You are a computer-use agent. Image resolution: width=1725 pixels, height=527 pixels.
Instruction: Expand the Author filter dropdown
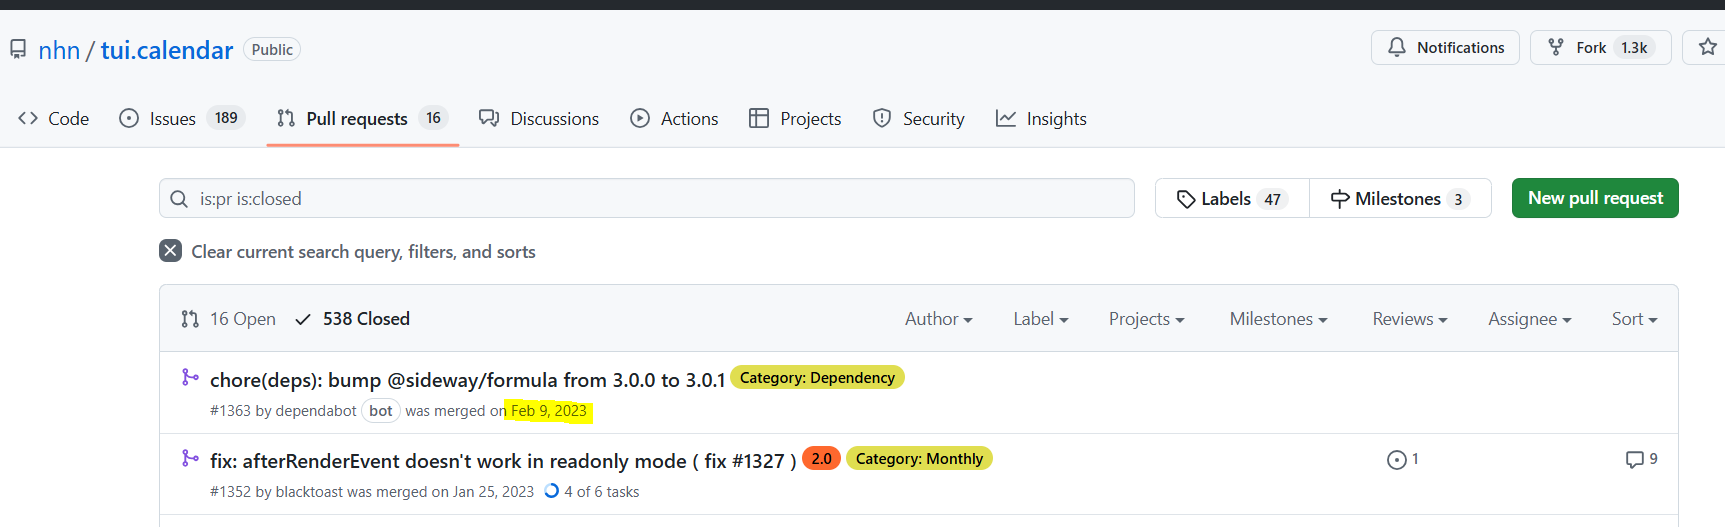(x=938, y=319)
